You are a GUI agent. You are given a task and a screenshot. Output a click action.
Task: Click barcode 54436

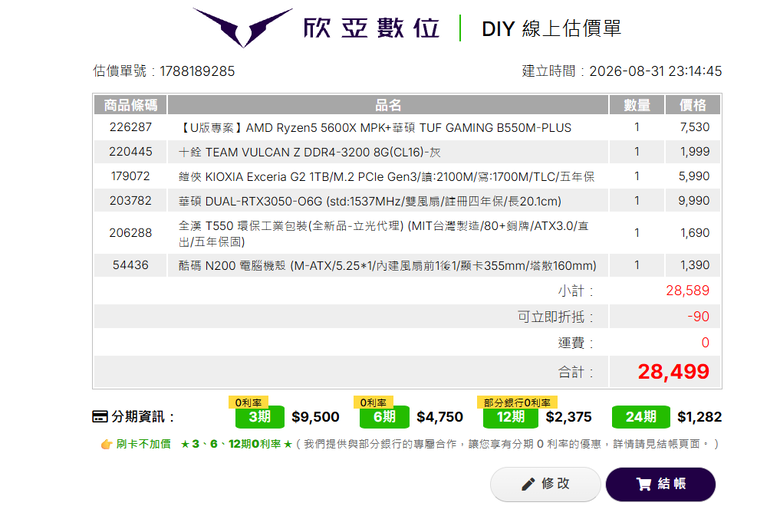(130, 265)
